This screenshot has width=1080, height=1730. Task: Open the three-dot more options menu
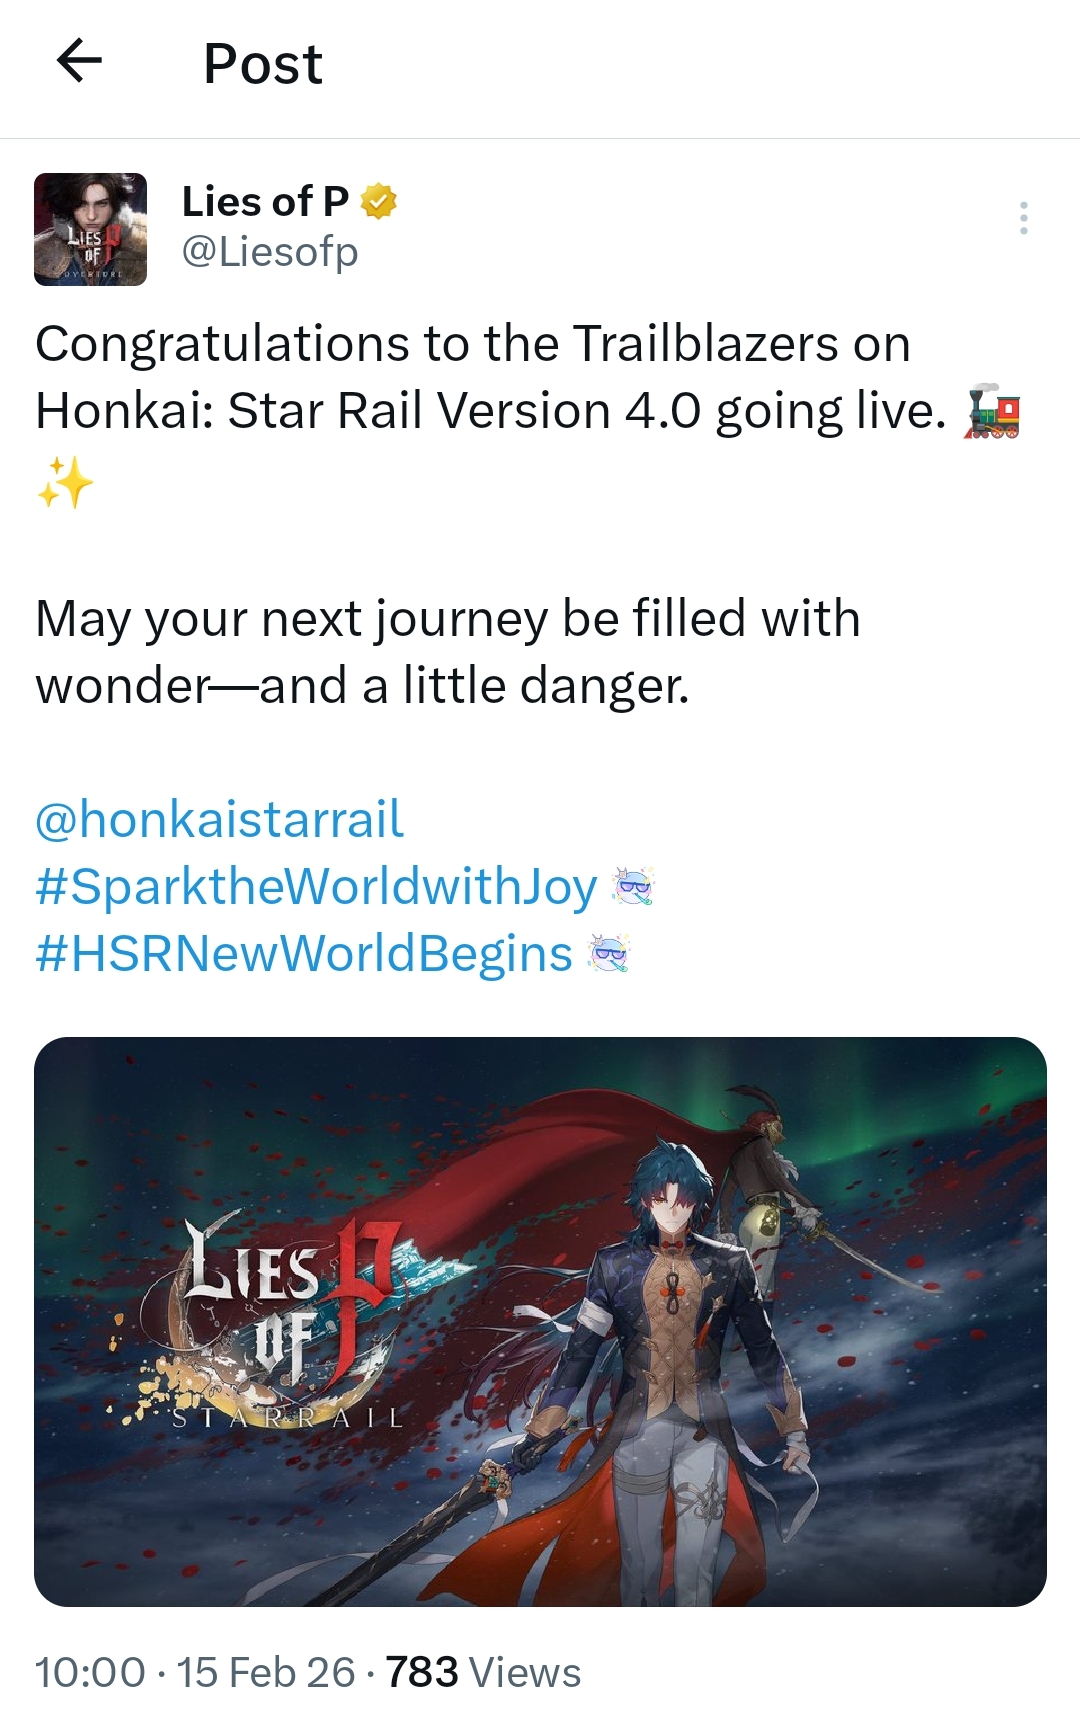(1023, 218)
